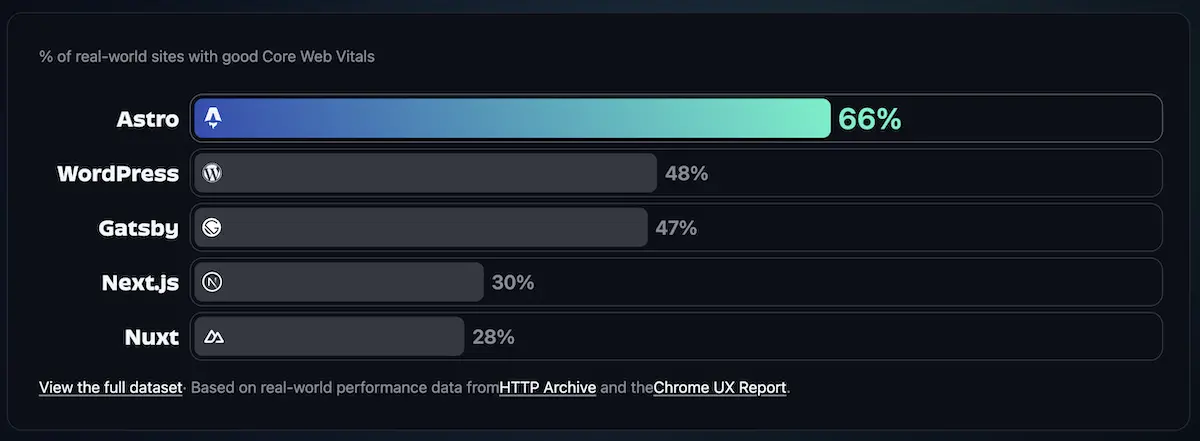Screen dimensions: 1200x441
Task: Click the WordPress logo icon
Action: (212, 173)
